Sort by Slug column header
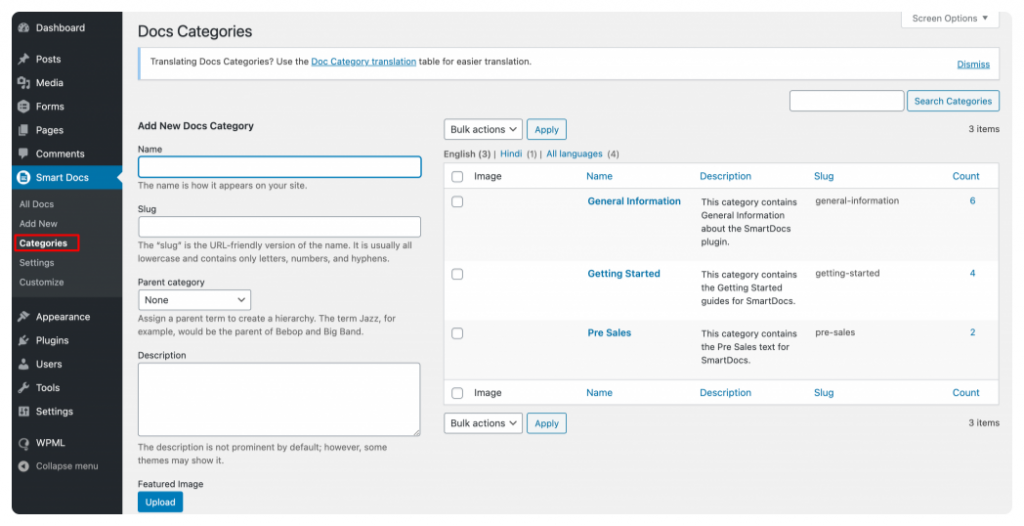The image size is (1024, 526). coord(824,176)
